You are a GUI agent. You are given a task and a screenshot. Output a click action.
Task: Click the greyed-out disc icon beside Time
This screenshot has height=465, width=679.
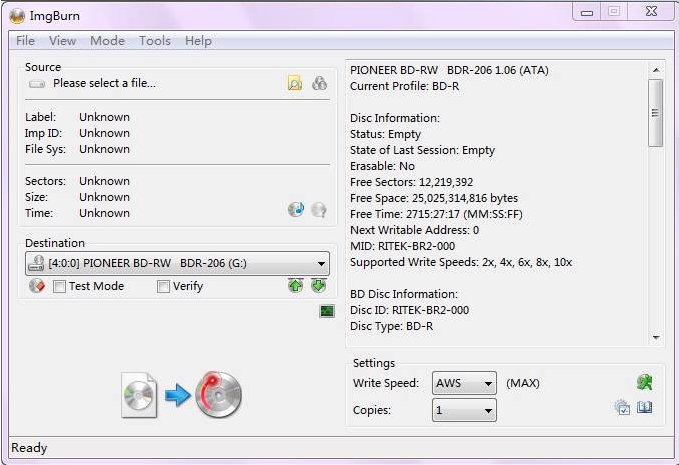(319, 210)
